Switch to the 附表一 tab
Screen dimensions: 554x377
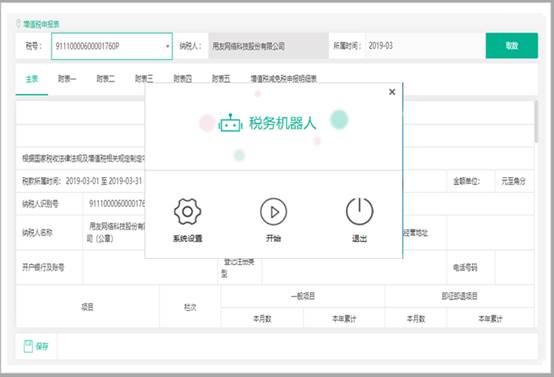click(x=67, y=79)
